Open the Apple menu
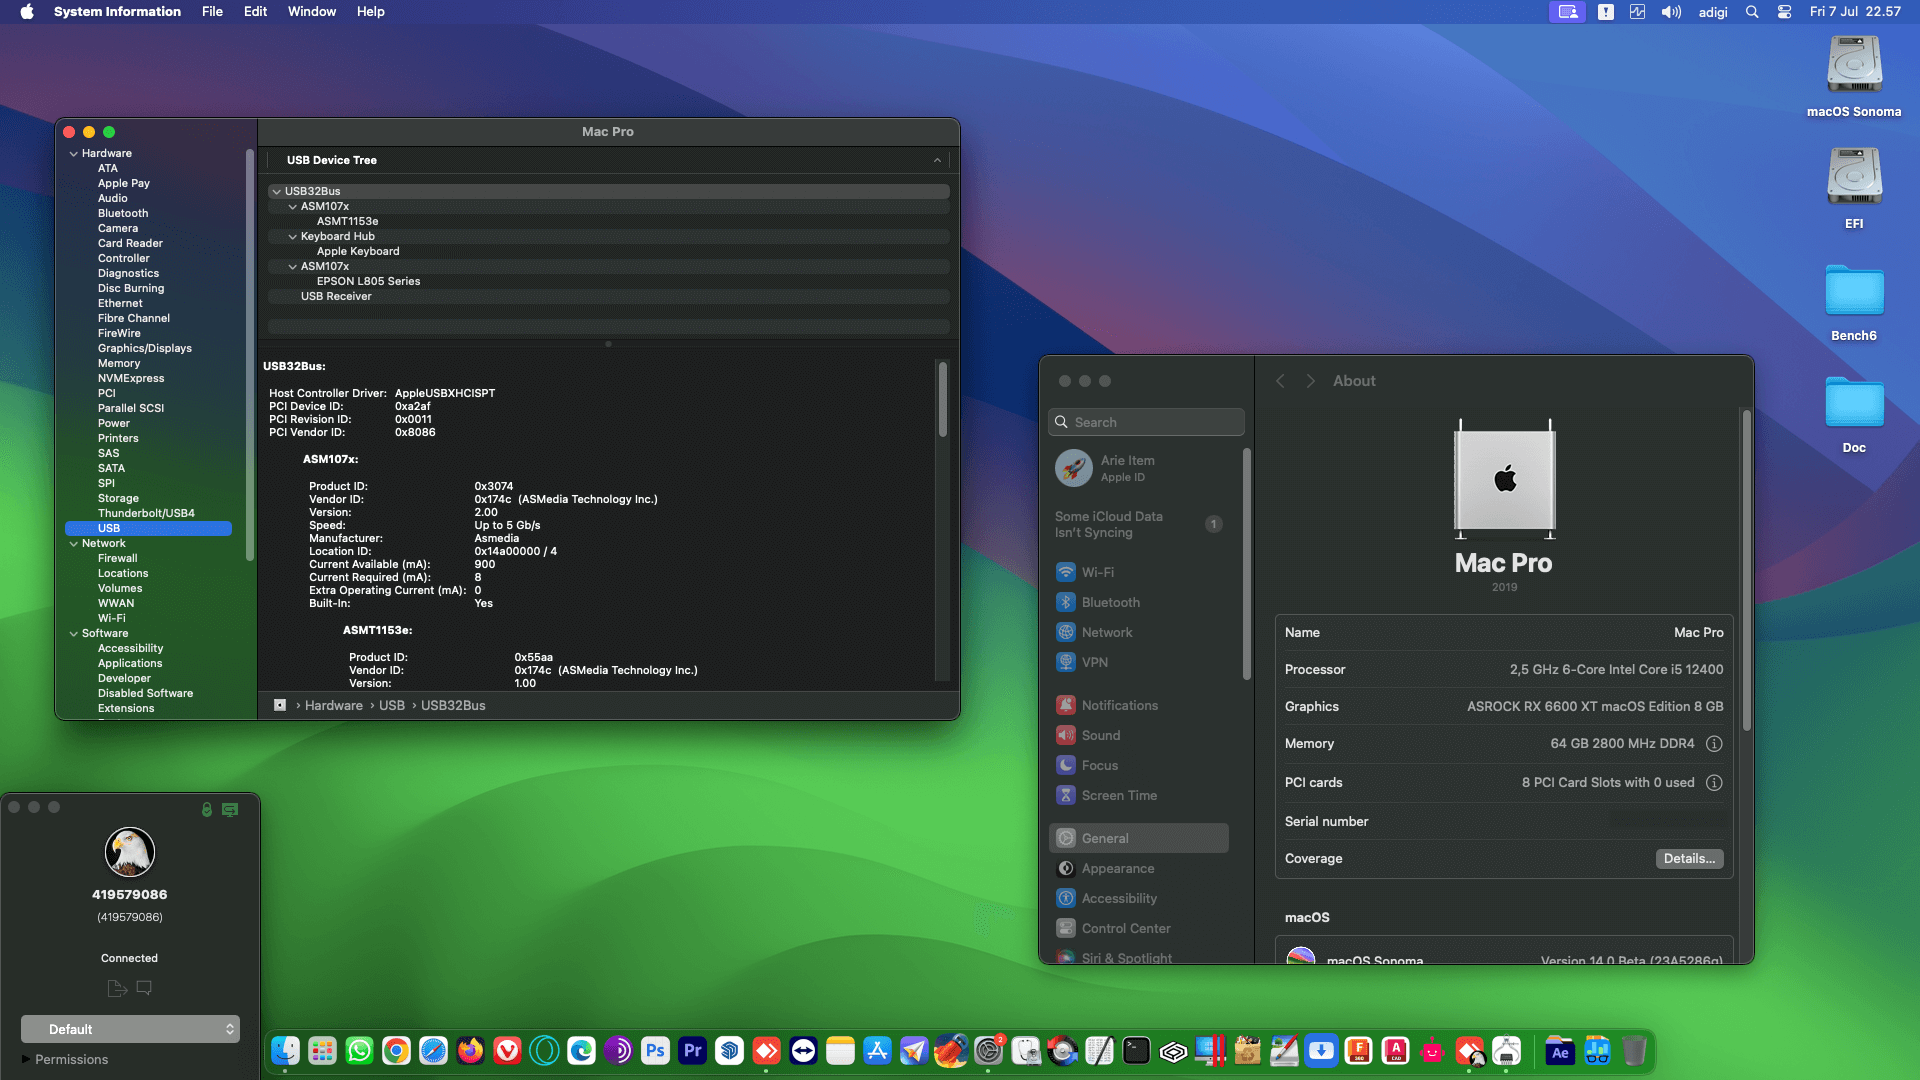The height and width of the screenshot is (1080, 1920). pyautogui.click(x=27, y=12)
